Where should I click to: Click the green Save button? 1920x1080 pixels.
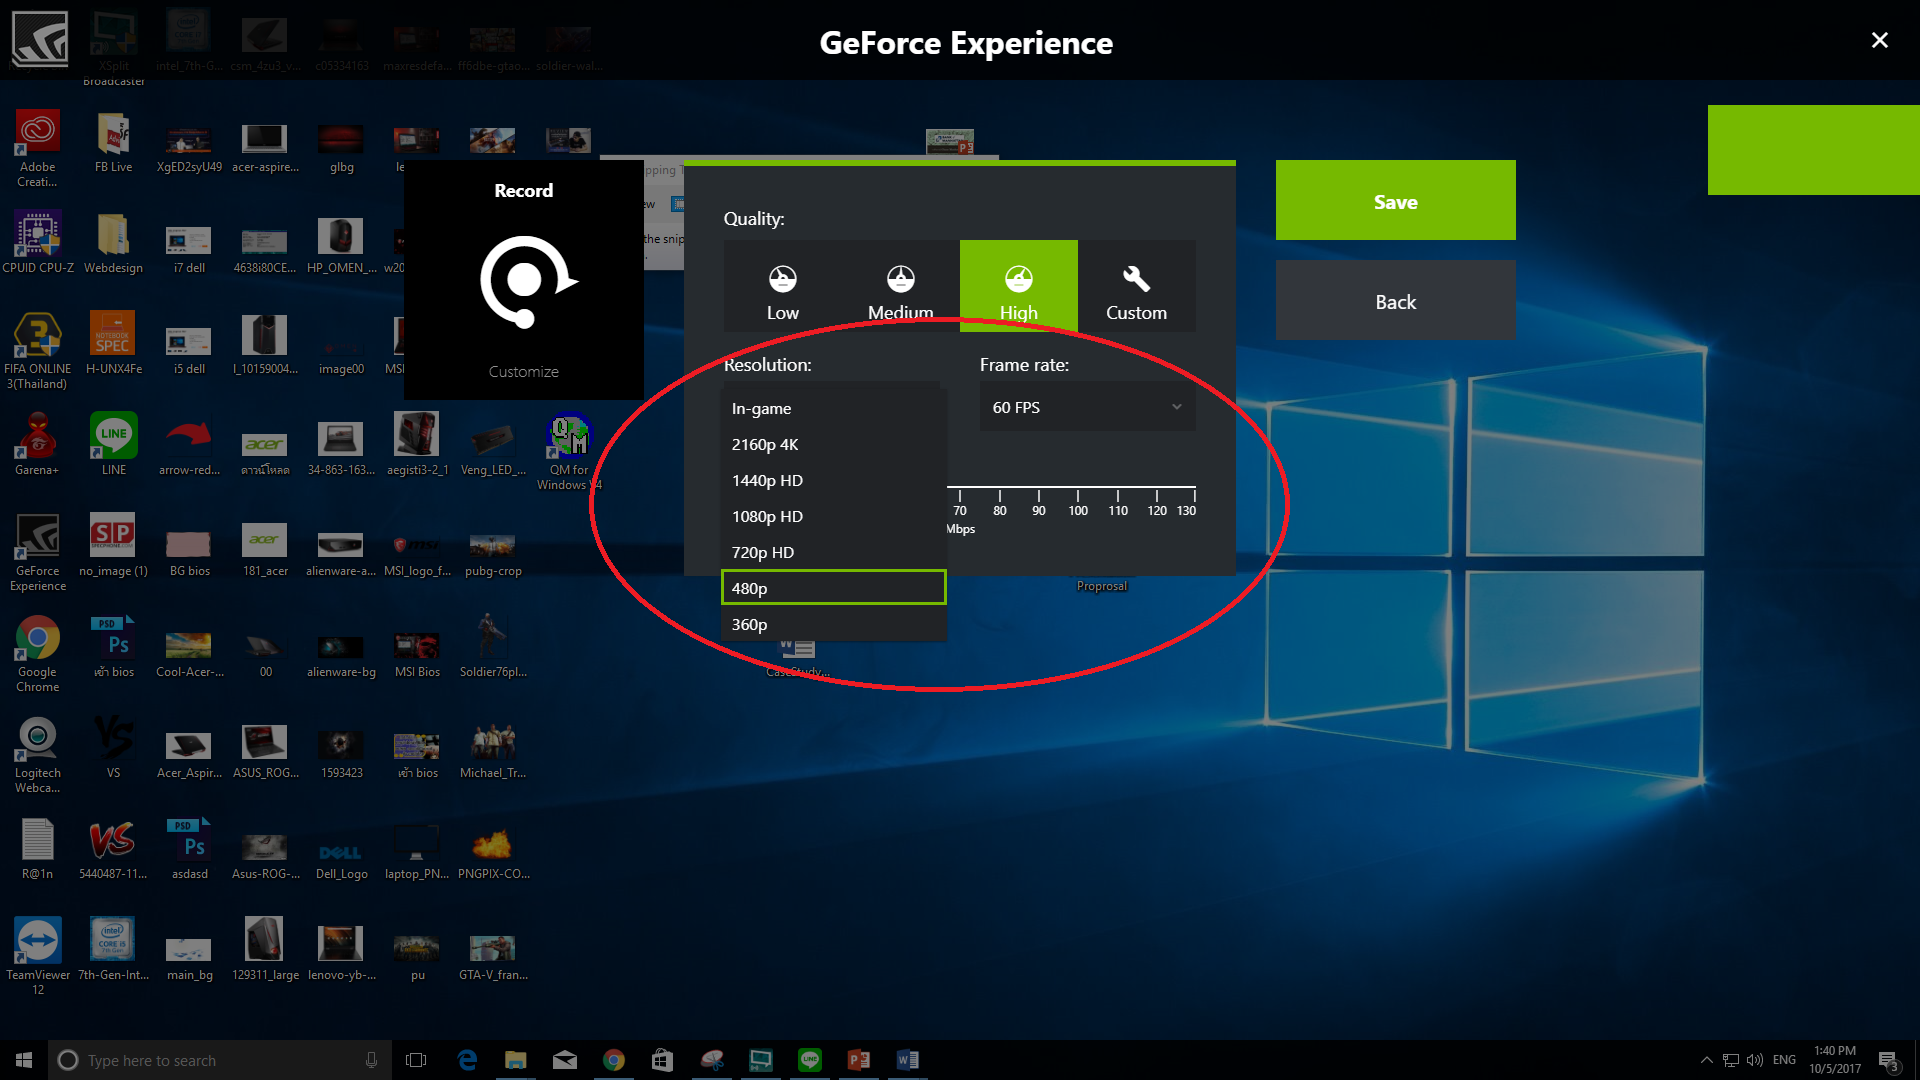1395,200
